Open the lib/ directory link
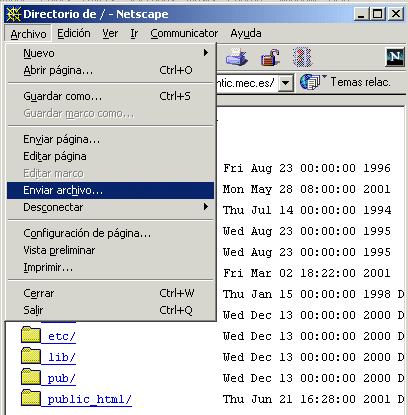This screenshot has height=415, width=408. click(61, 357)
